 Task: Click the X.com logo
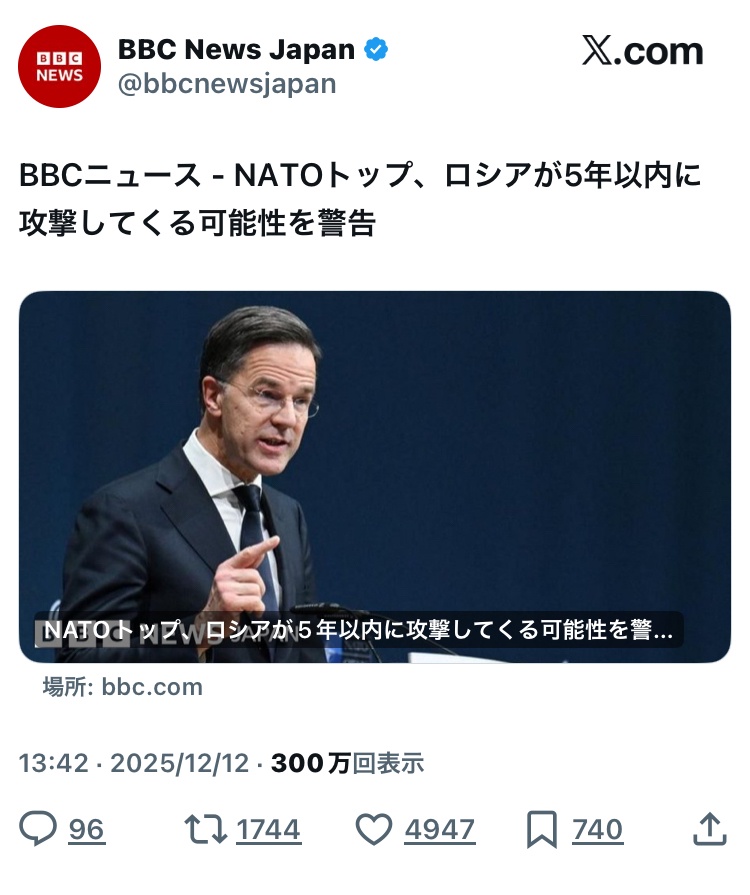(x=642, y=52)
